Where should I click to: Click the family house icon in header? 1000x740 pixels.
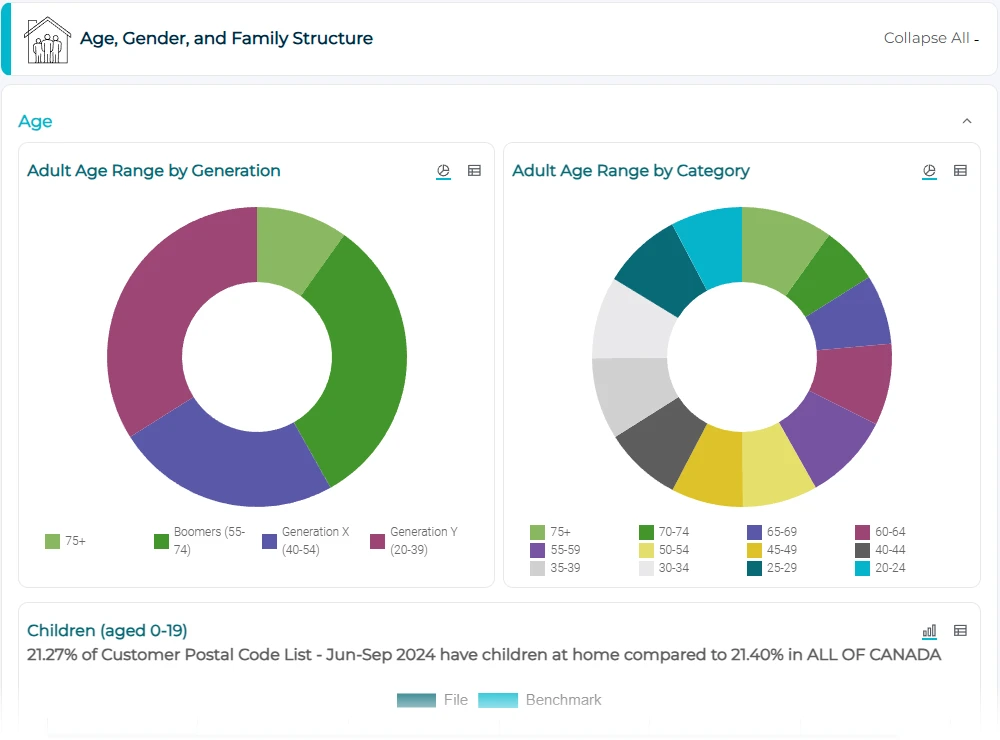(x=47, y=40)
